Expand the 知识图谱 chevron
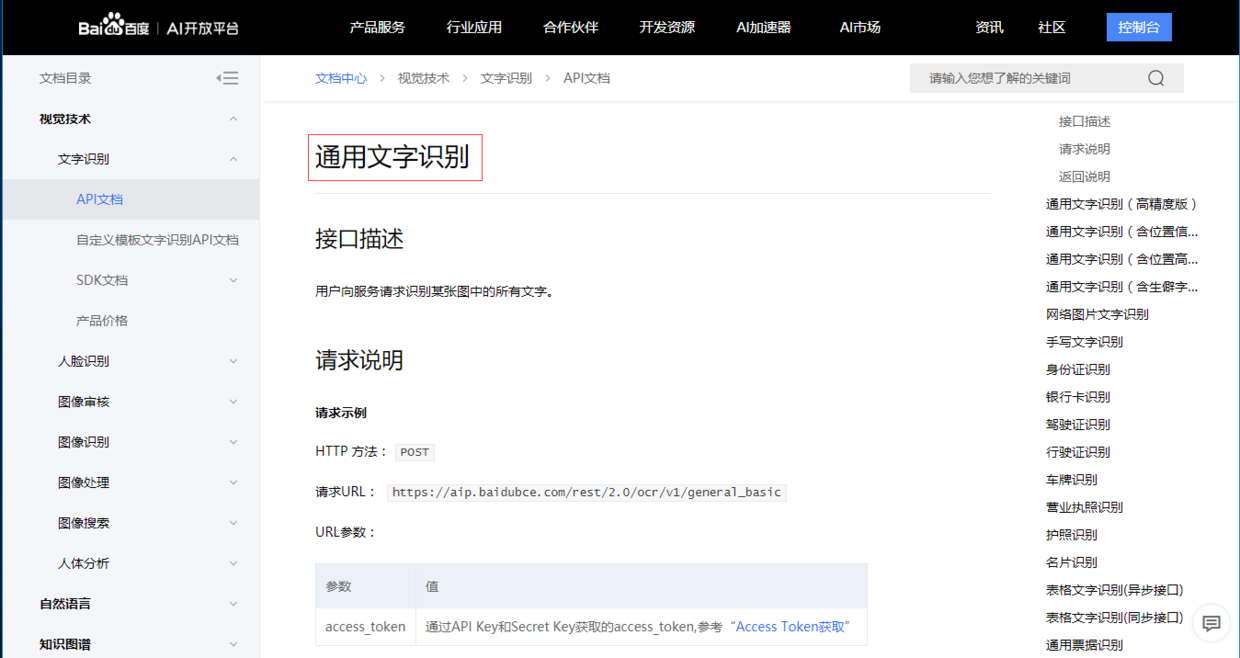This screenshot has width=1240, height=658. 233,644
